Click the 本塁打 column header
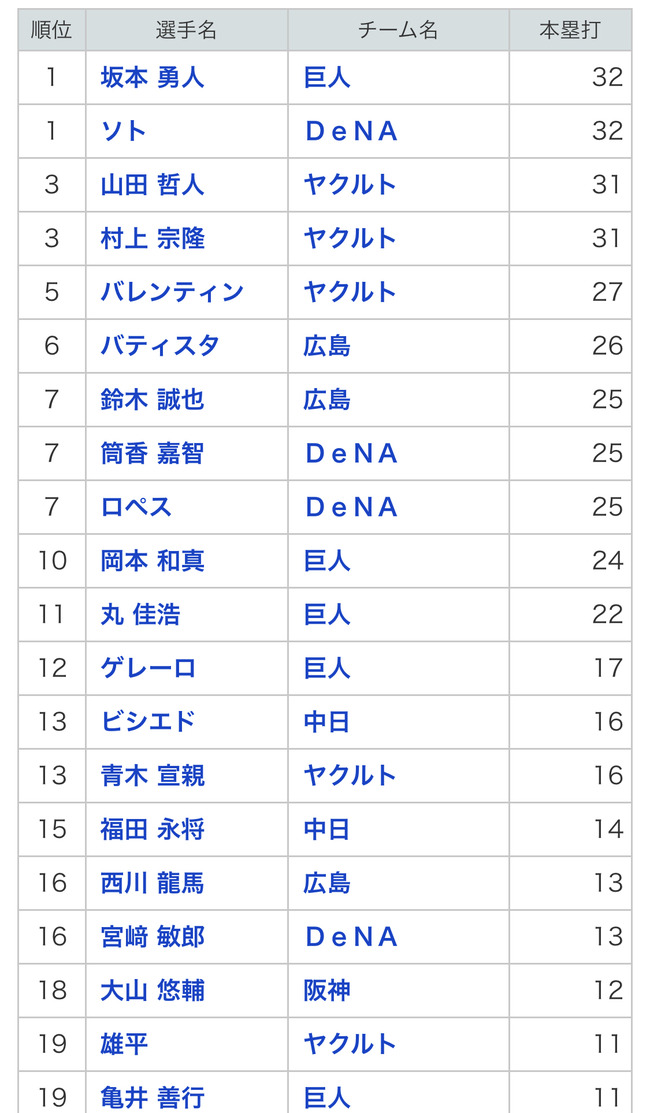The height and width of the screenshot is (1113, 650). (x=570, y=30)
